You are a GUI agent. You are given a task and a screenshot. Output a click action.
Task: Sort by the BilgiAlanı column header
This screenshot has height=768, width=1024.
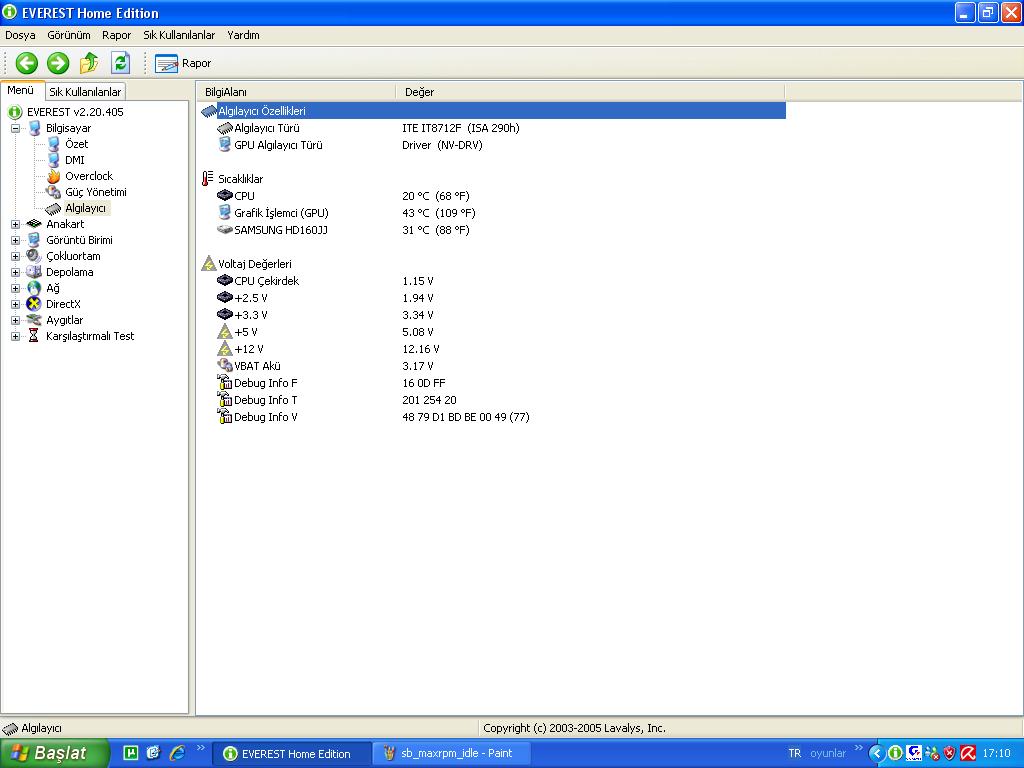pyautogui.click(x=296, y=92)
